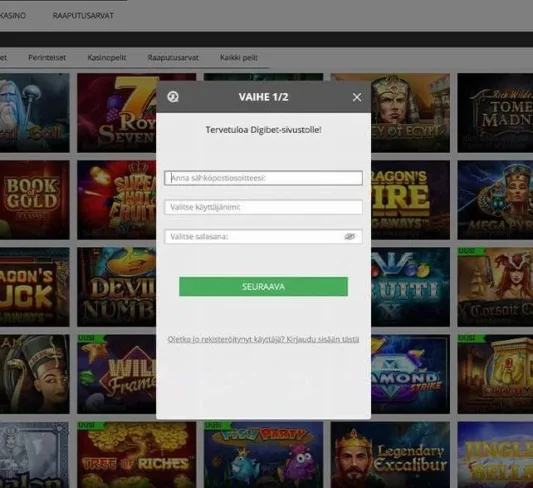Open the Legendary Excalibur game thumbnail
The image size is (533, 488).
pyautogui.click(x=390, y=455)
